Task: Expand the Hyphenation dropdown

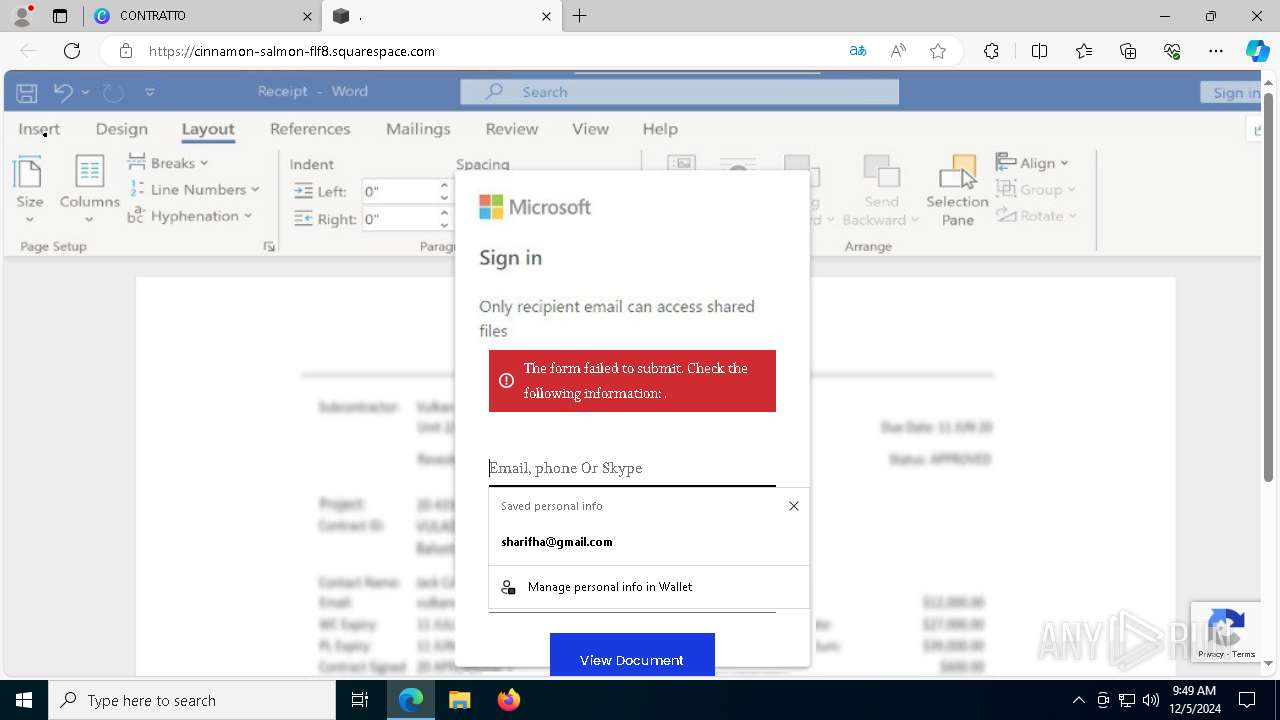Action: pyautogui.click(x=189, y=216)
